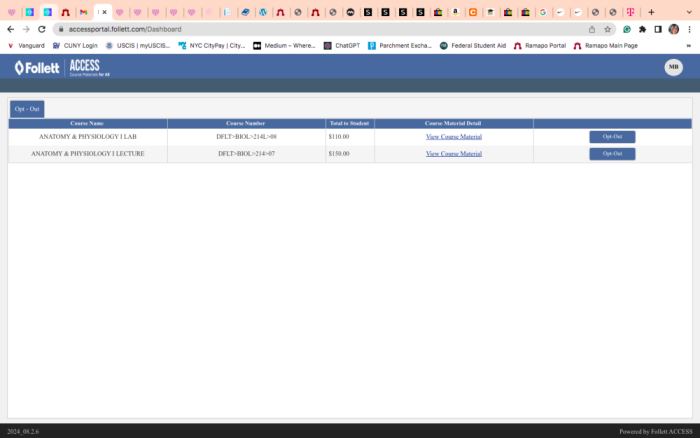Open the Ramapo Main Page bookmark
The width and height of the screenshot is (700, 438).
[x=605, y=46]
